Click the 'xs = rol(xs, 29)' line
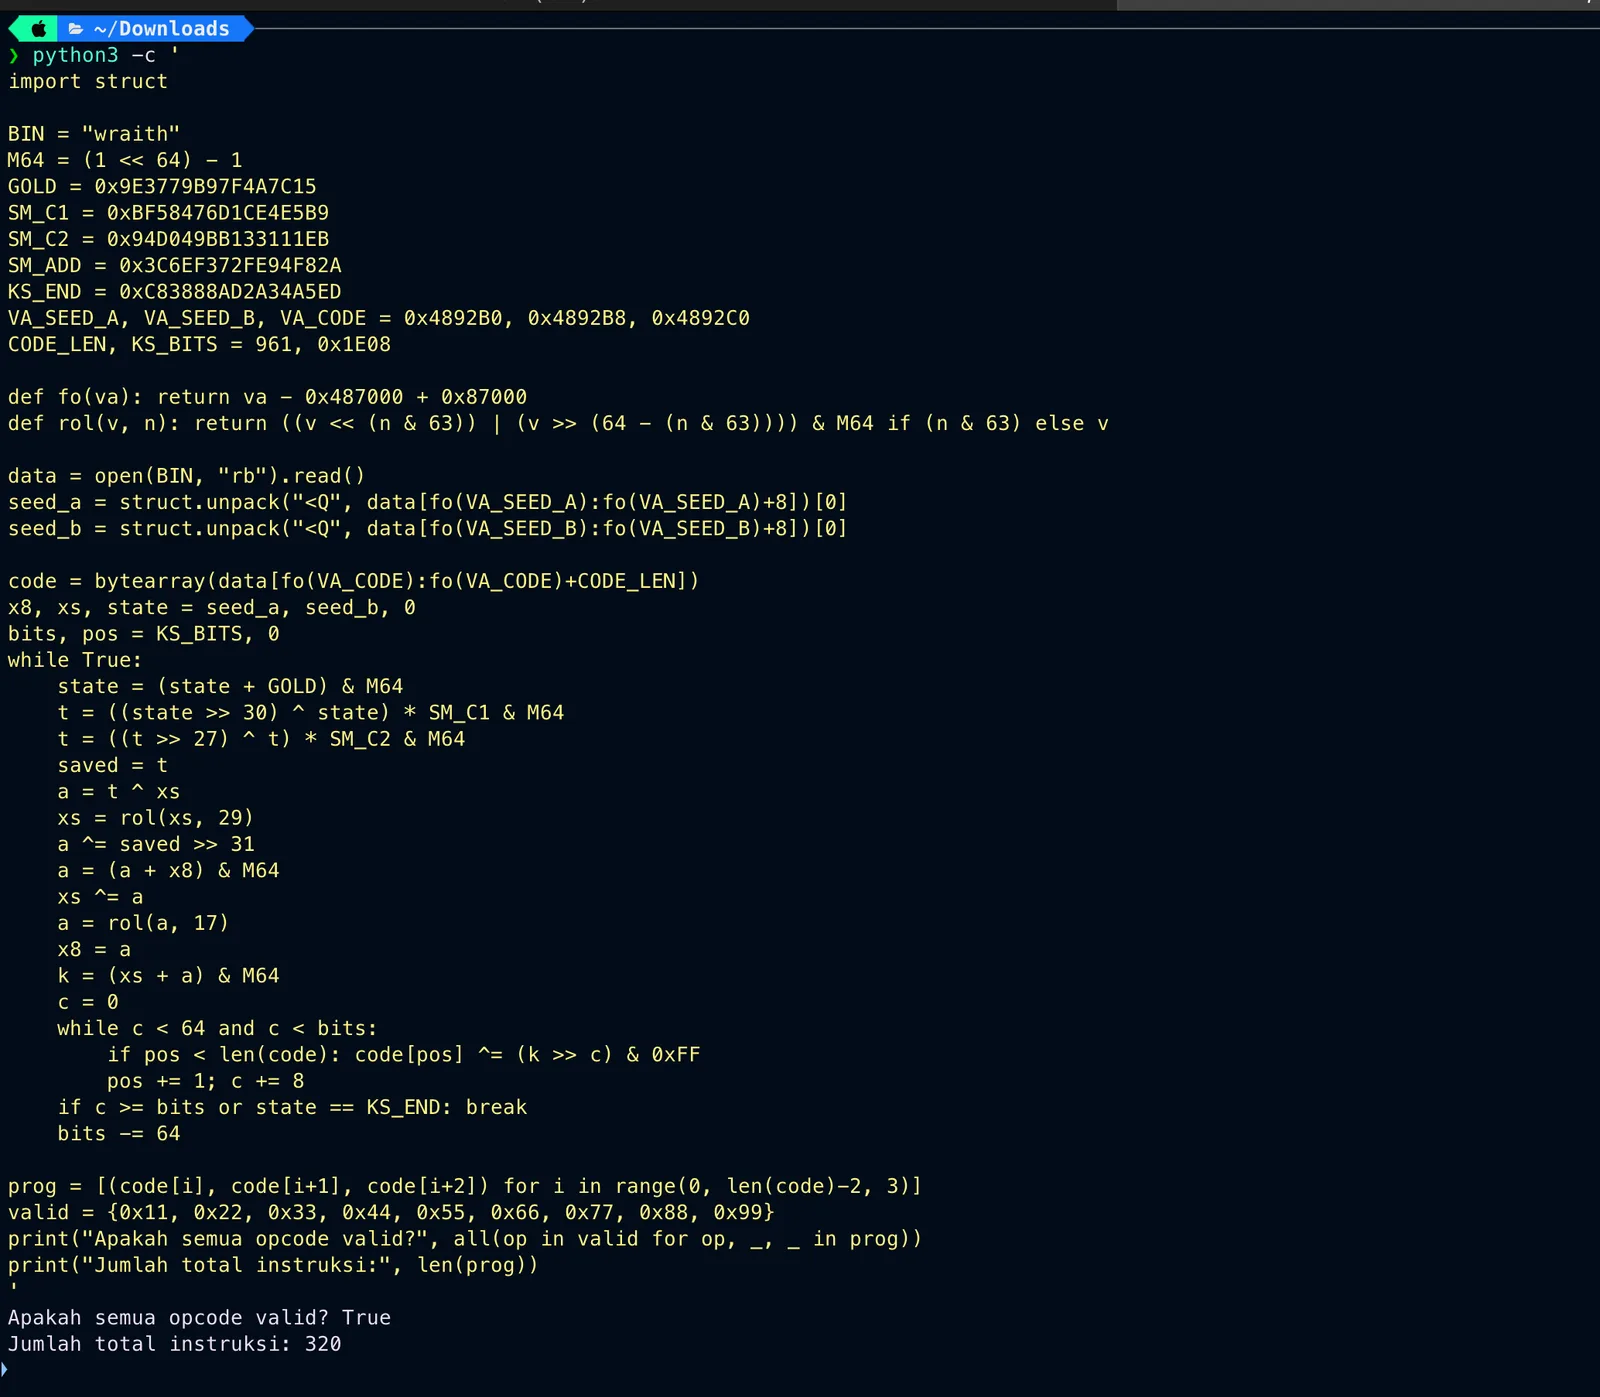Viewport: 1600px width, 1397px height. tap(155, 818)
